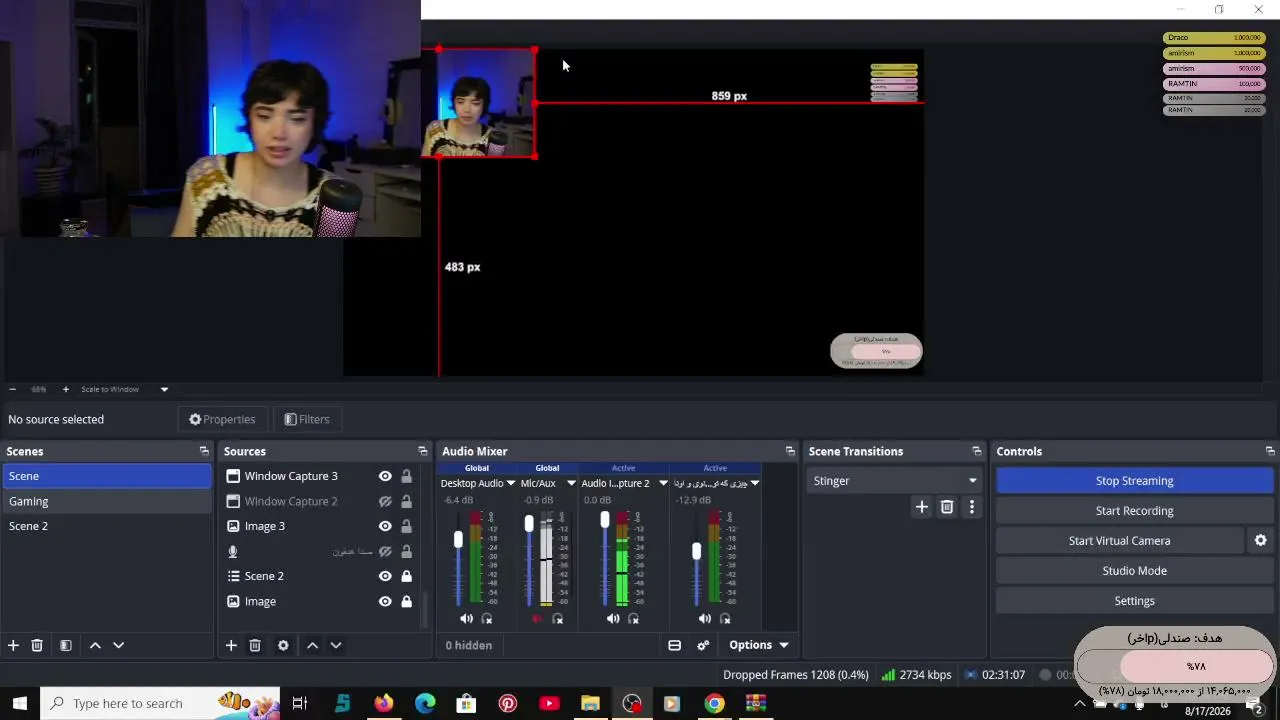
Task: Unmute the Mic/Aux channel
Action: click(537, 619)
